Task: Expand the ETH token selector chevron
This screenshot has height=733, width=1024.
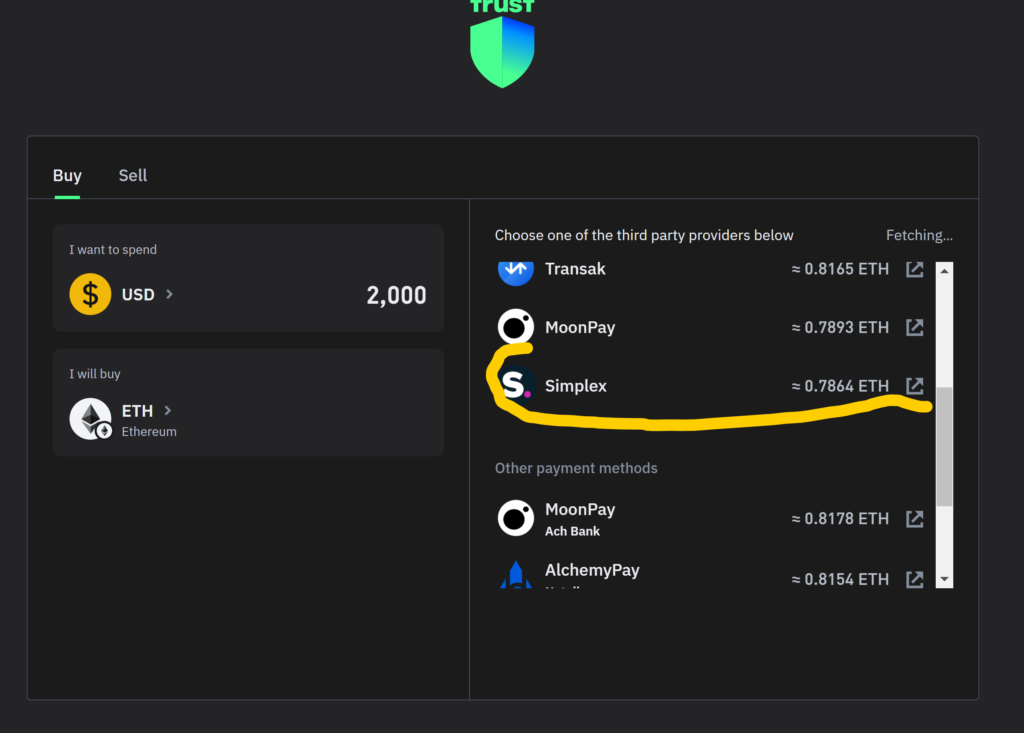Action: pos(168,410)
